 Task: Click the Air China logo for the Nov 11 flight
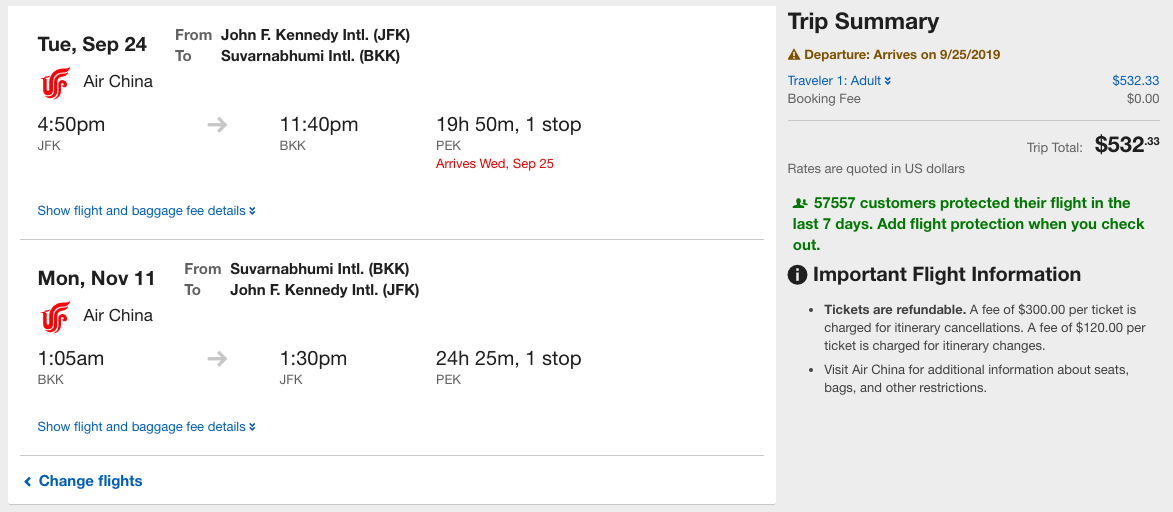click(x=55, y=317)
